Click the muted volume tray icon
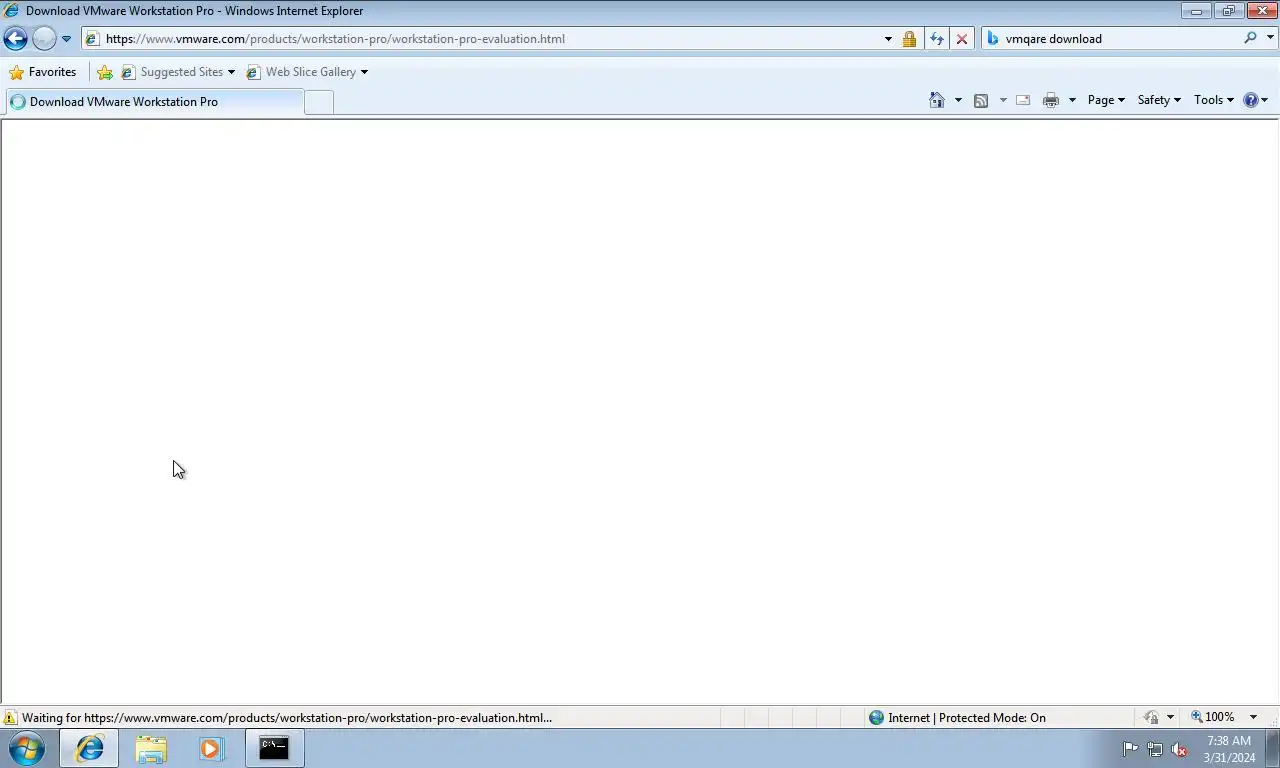Viewport: 1280px width, 768px height. click(1179, 749)
